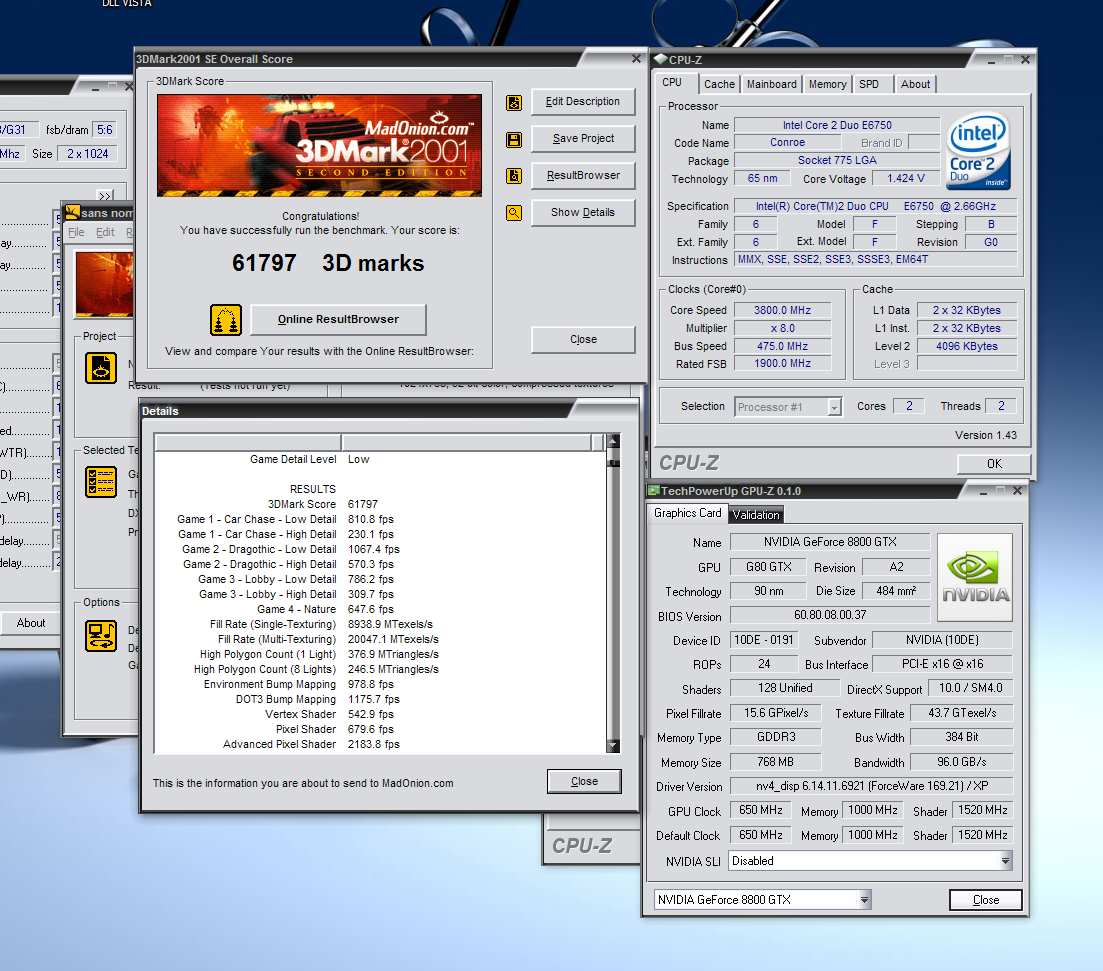Image resolution: width=1103 pixels, height=971 pixels.
Task: Click the 3DMark2001 banner image
Action: (x=319, y=146)
